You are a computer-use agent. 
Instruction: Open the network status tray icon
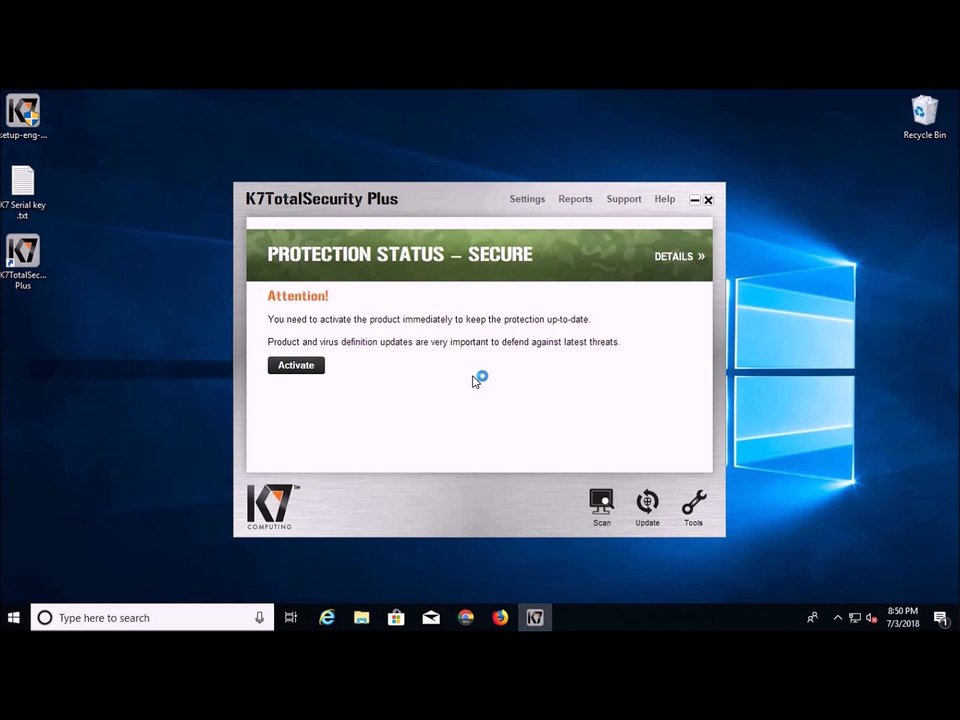[855, 618]
